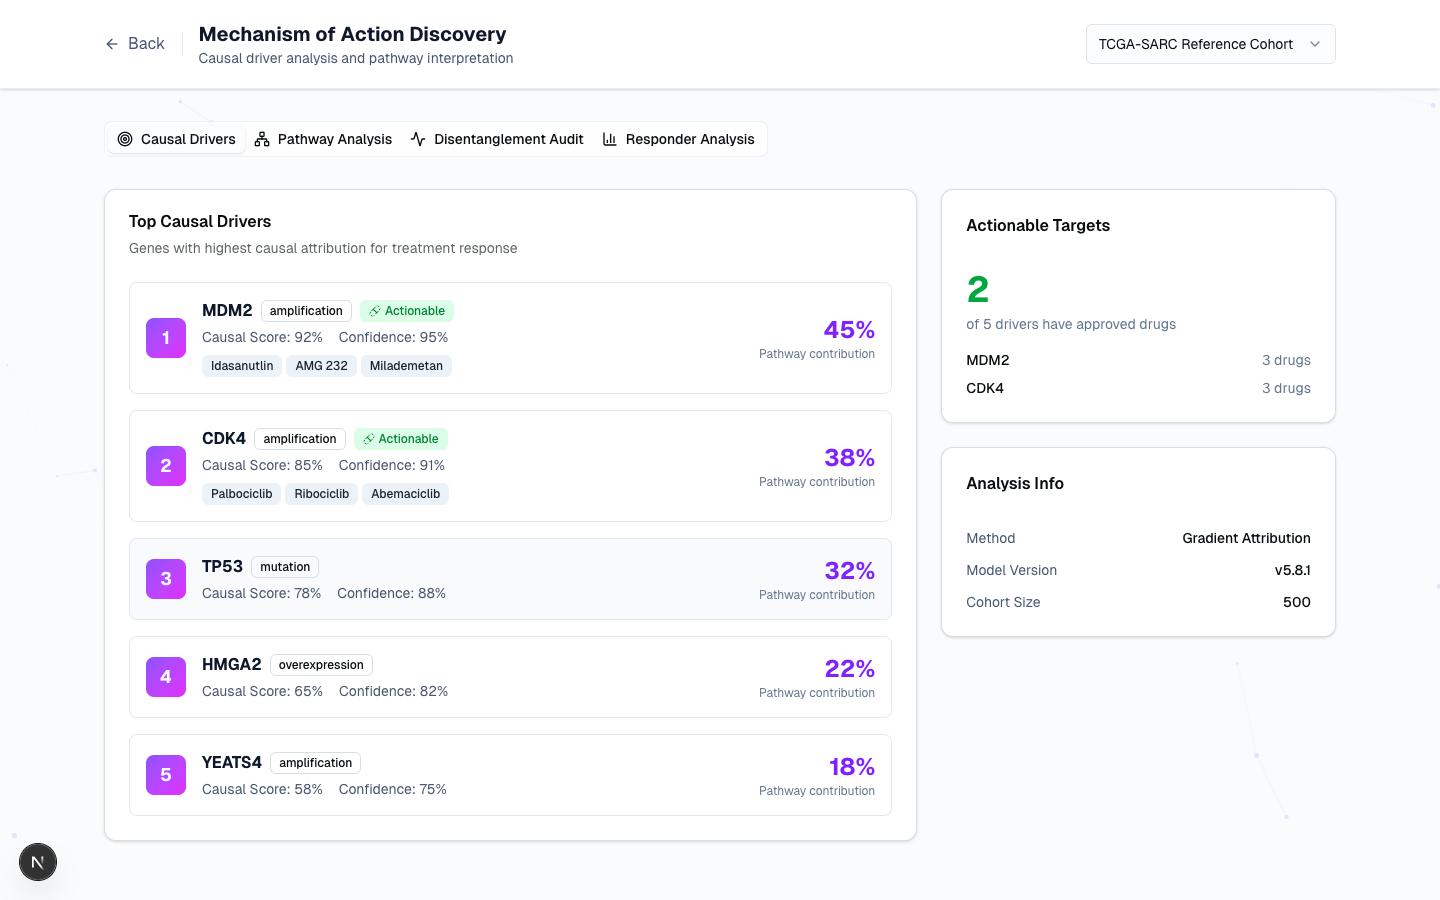
Task: Click the Back arrow icon
Action: pyautogui.click(x=112, y=44)
